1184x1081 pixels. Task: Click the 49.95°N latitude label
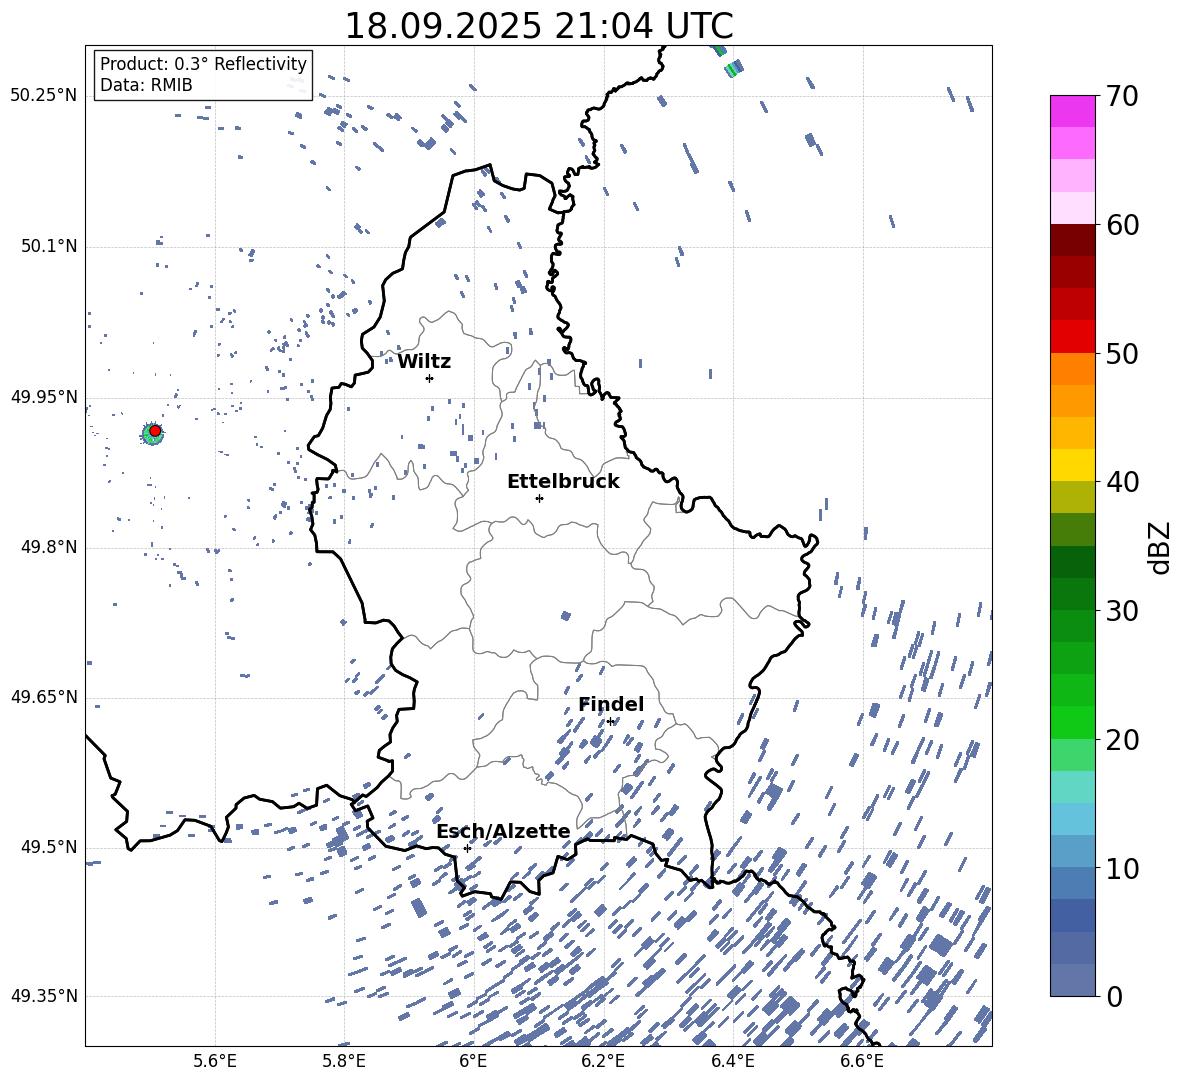[44, 397]
